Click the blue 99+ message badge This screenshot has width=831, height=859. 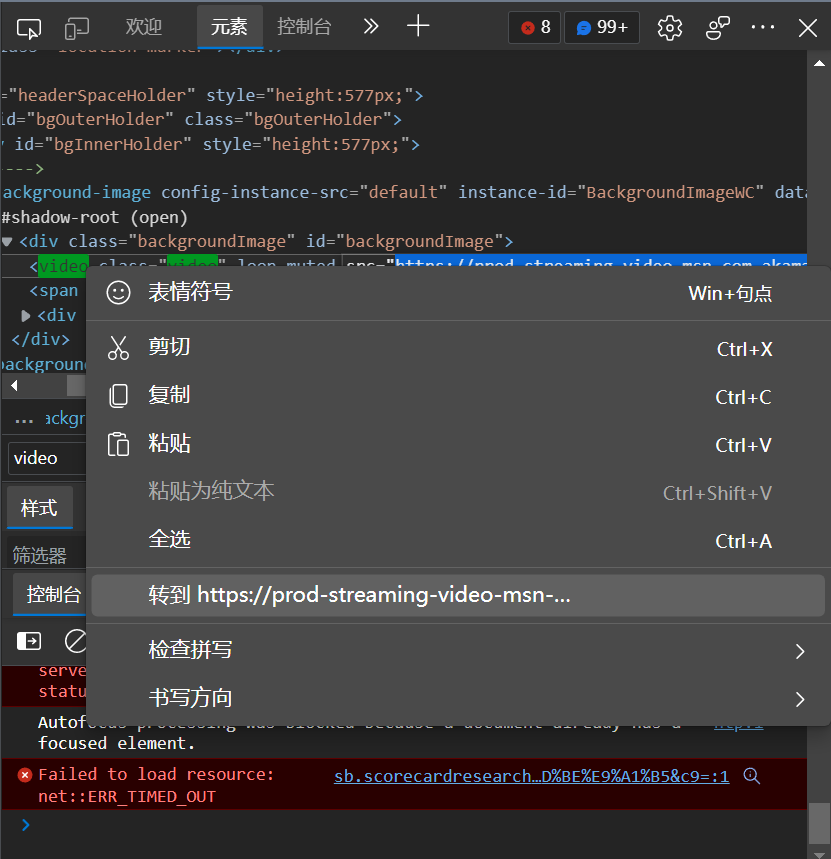(x=601, y=28)
